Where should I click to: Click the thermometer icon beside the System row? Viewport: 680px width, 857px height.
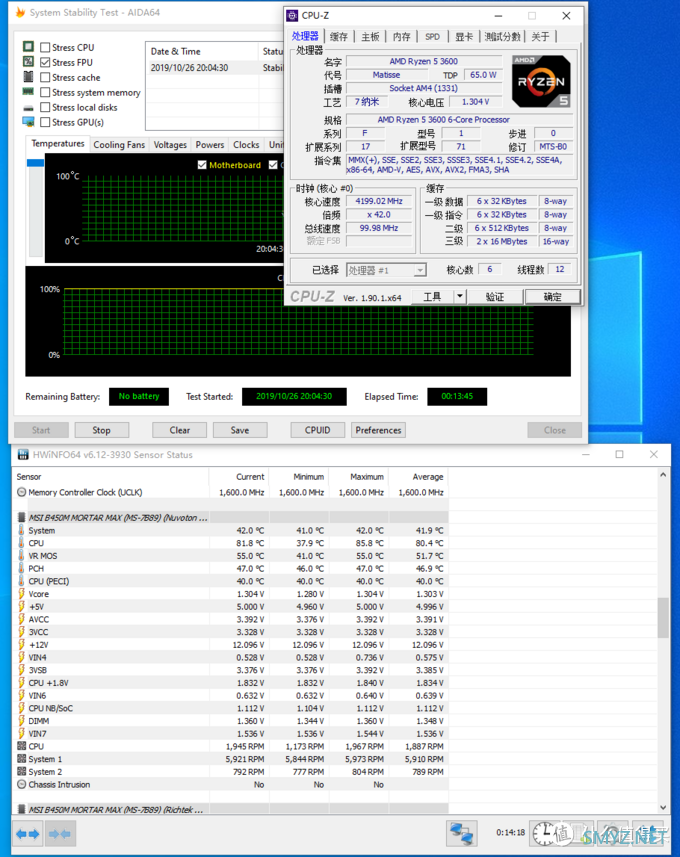pos(22,530)
